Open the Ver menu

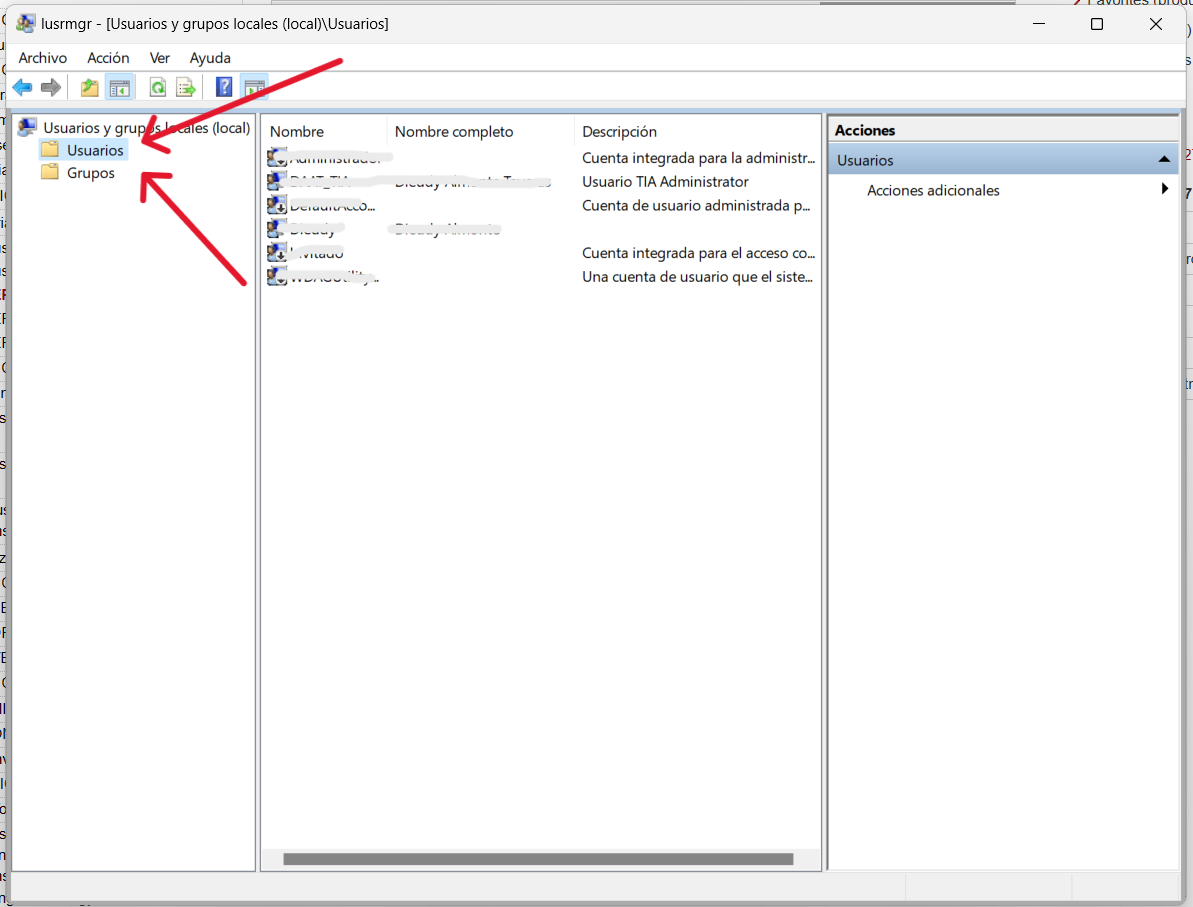(160, 58)
